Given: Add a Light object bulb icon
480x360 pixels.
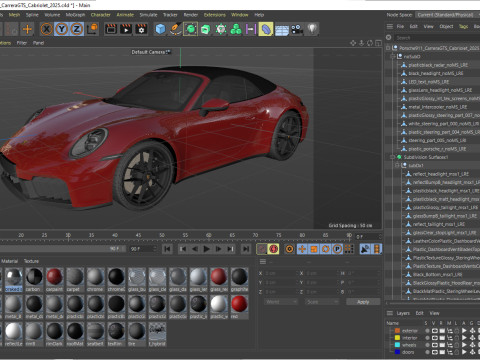Looking at the screenshot, I should coord(312,29).
